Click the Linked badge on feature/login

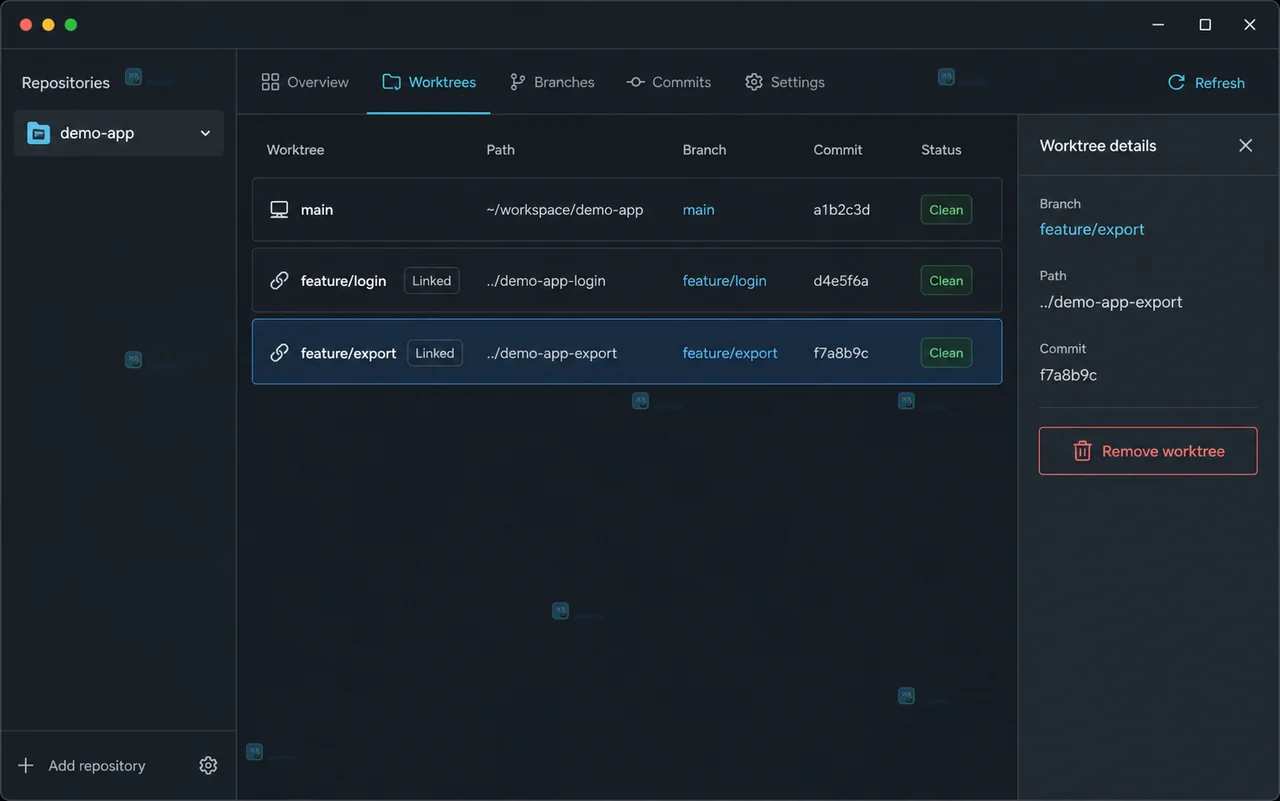pos(432,281)
